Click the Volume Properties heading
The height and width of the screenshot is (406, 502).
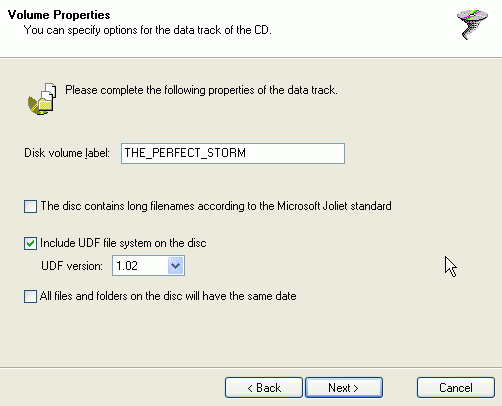(59, 15)
